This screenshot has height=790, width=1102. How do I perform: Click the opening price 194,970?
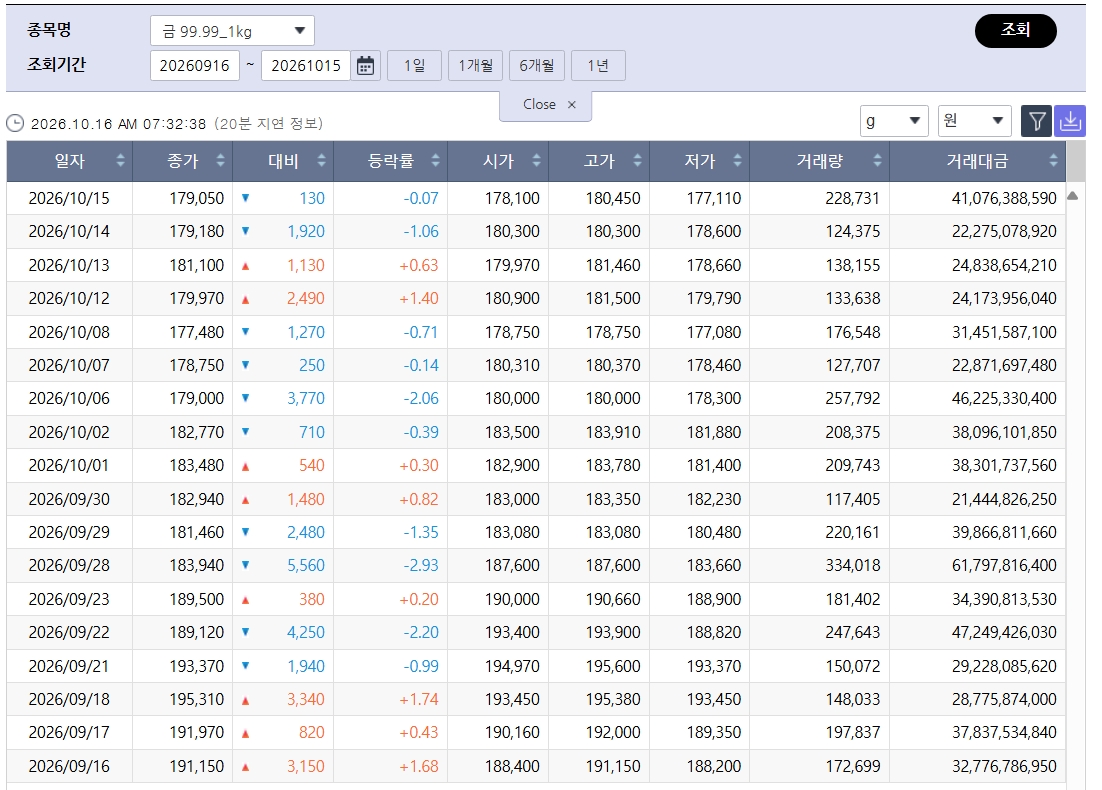[x=512, y=666]
